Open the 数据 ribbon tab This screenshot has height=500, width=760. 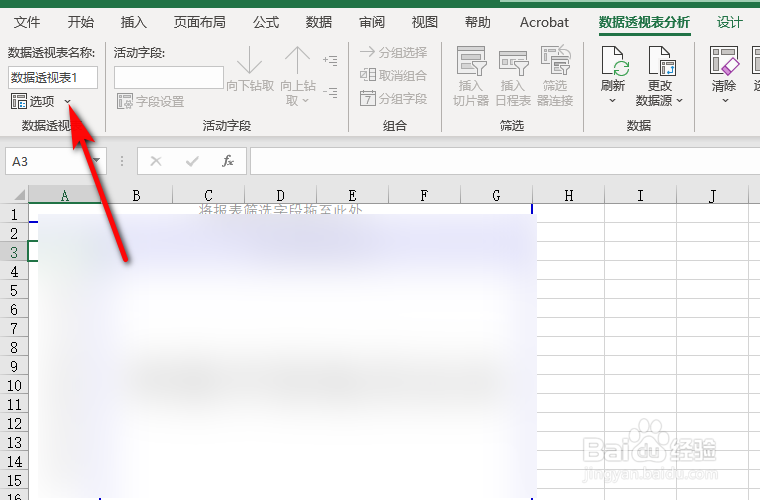[x=318, y=22]
